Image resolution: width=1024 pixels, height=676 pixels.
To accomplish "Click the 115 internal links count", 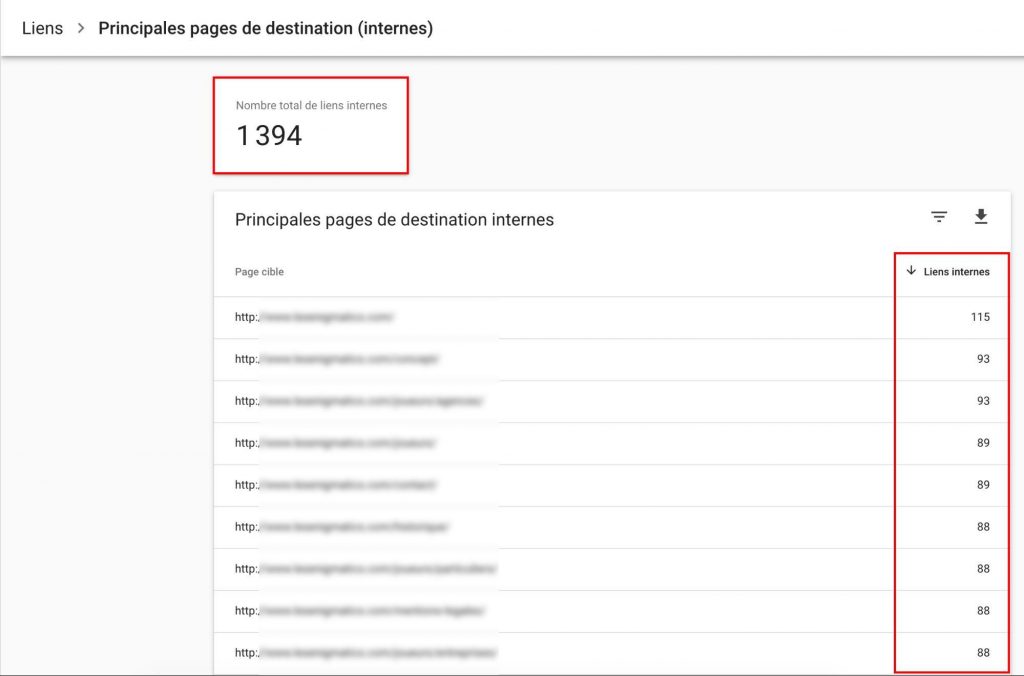I will (x=979, y=317).
